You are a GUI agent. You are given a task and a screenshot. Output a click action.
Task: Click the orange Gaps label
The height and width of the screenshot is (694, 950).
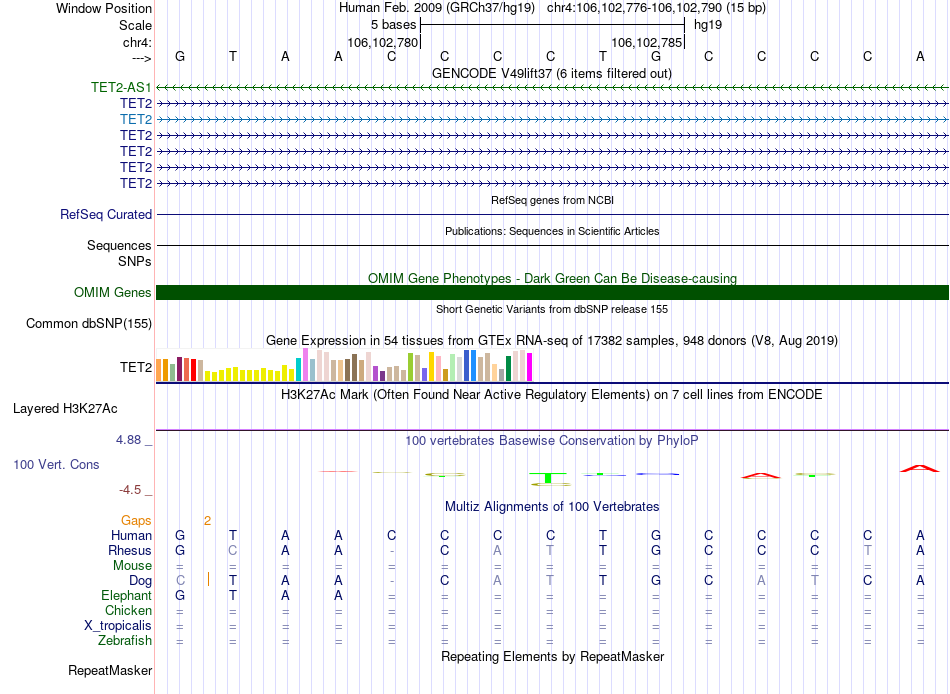pos(136,520)
